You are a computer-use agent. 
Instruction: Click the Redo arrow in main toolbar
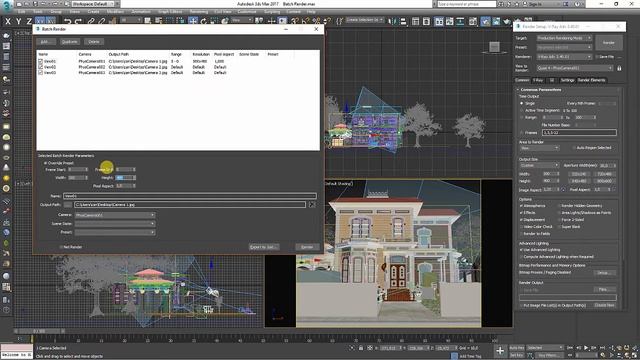[78, 21]
